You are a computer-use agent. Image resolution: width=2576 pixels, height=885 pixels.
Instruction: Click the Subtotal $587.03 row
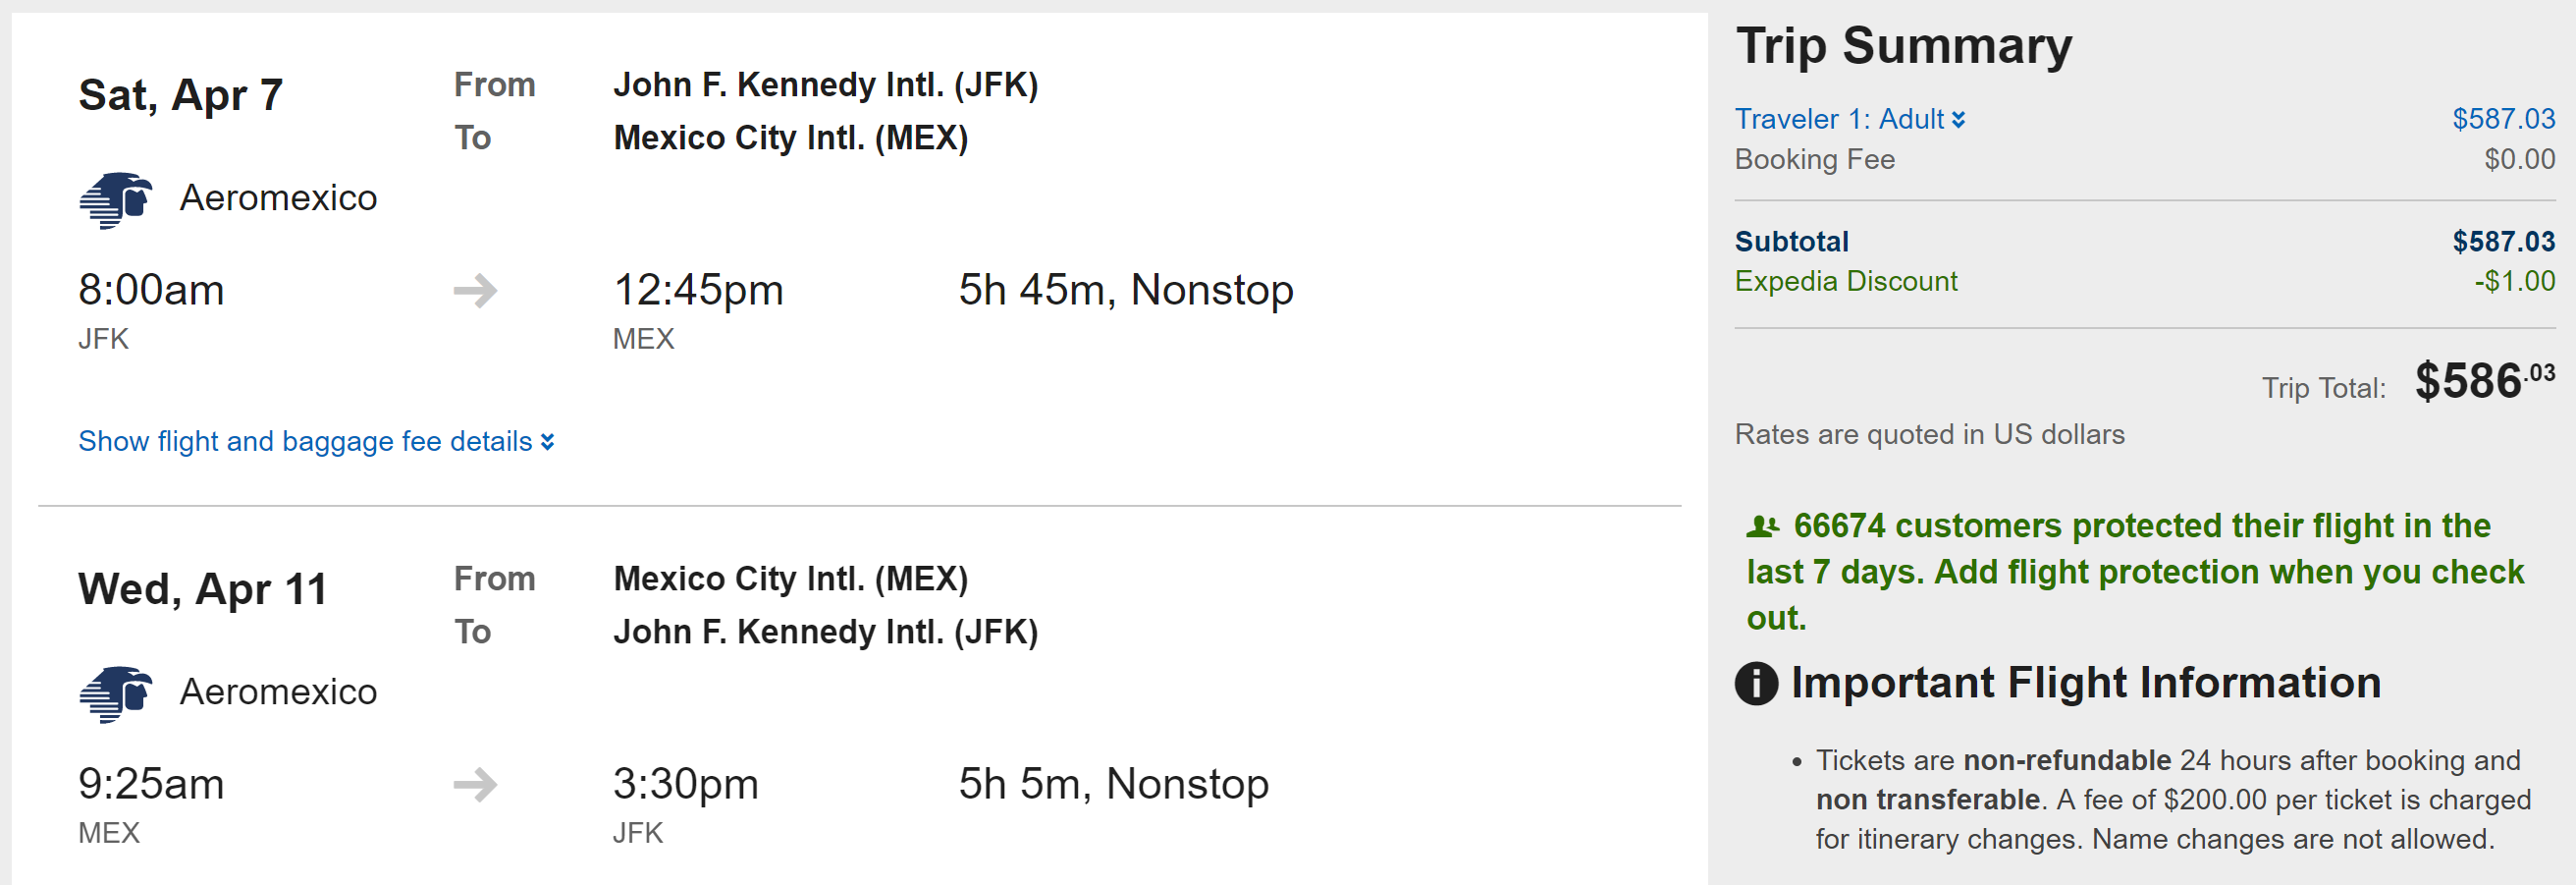coord(2143,241)
